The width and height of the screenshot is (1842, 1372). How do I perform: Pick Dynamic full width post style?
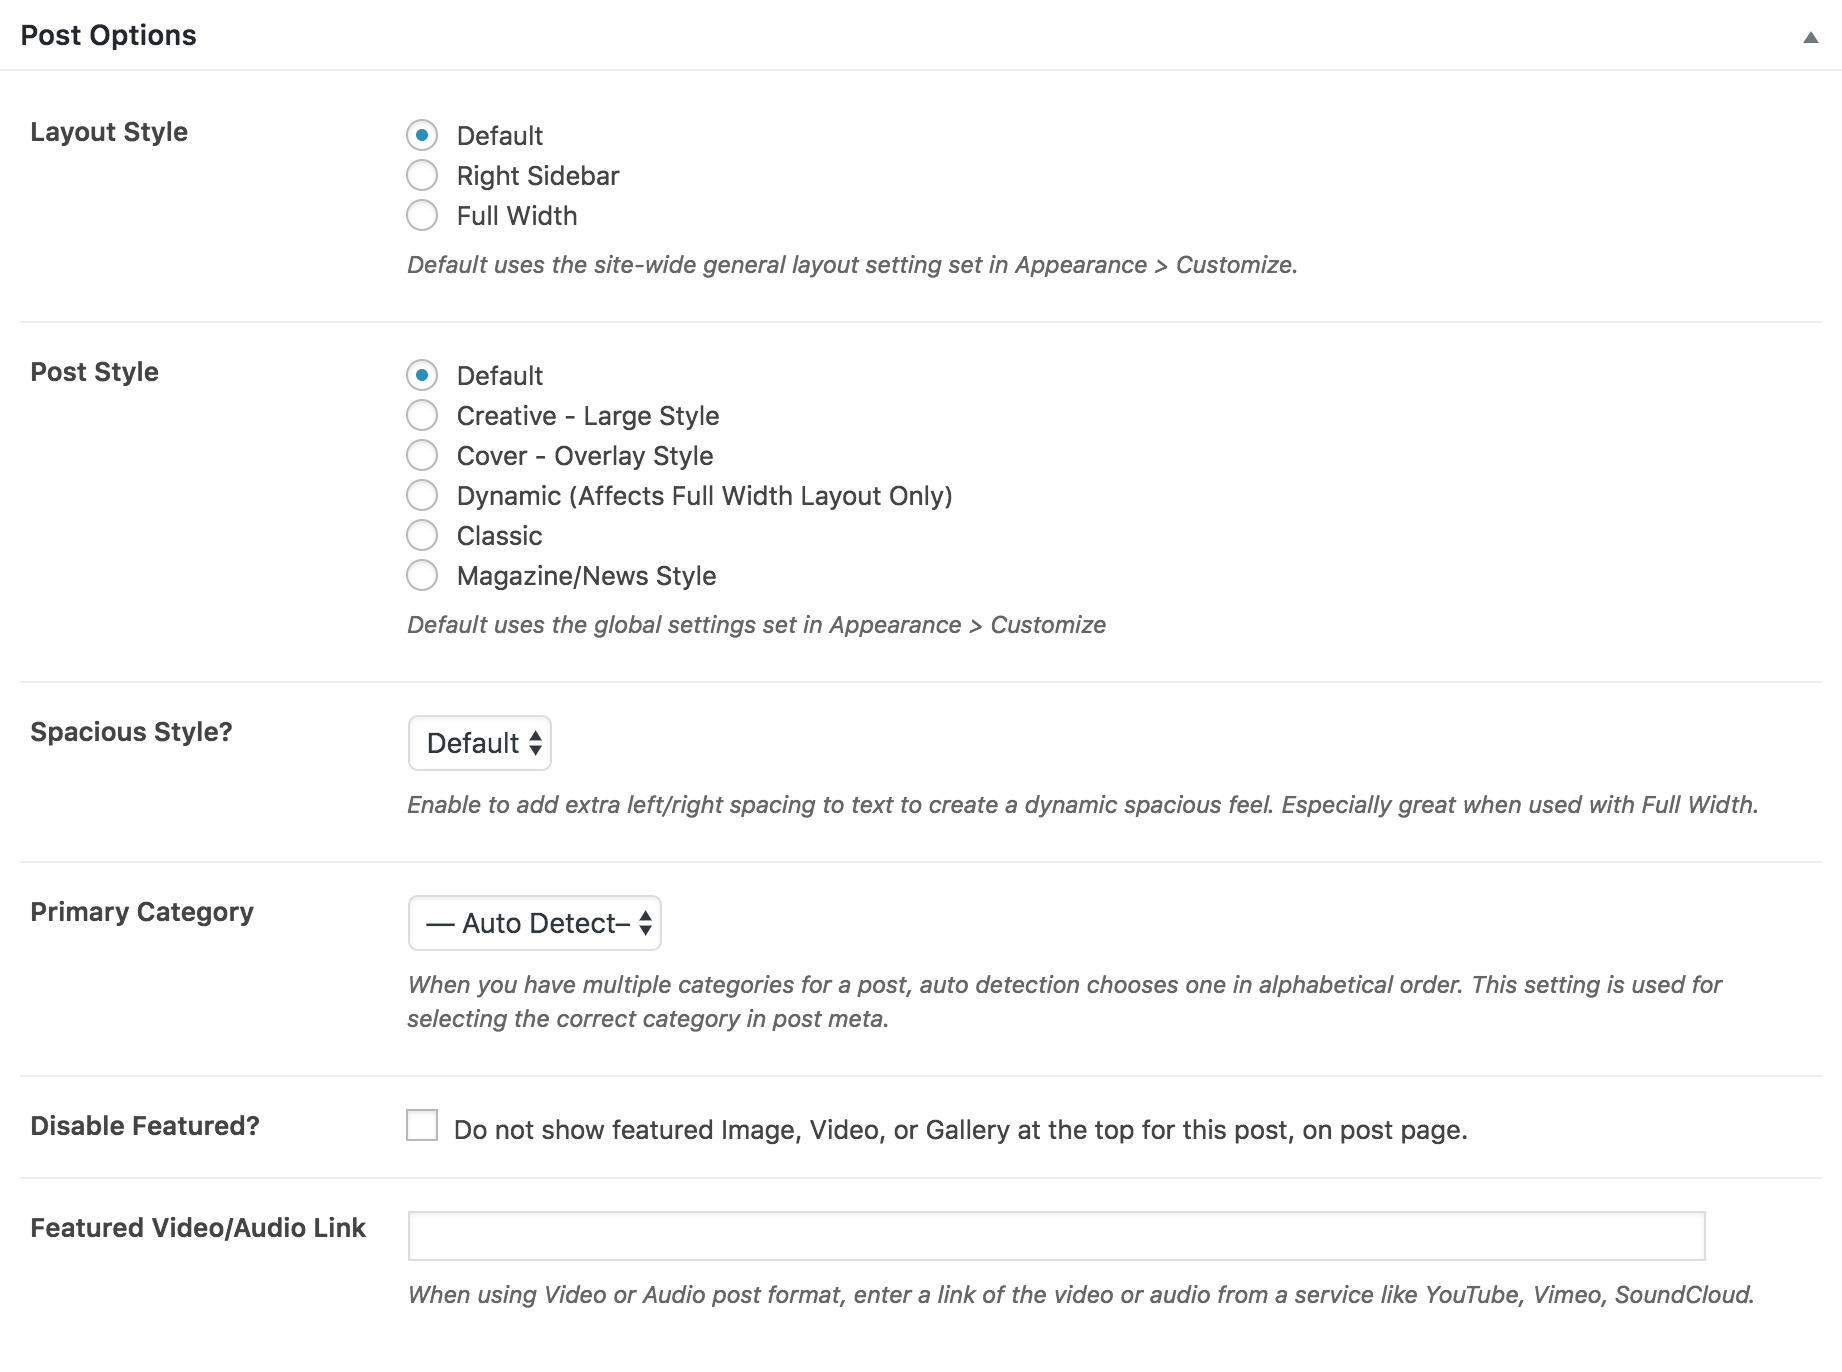pyautogui.click(x=422, y=495)
